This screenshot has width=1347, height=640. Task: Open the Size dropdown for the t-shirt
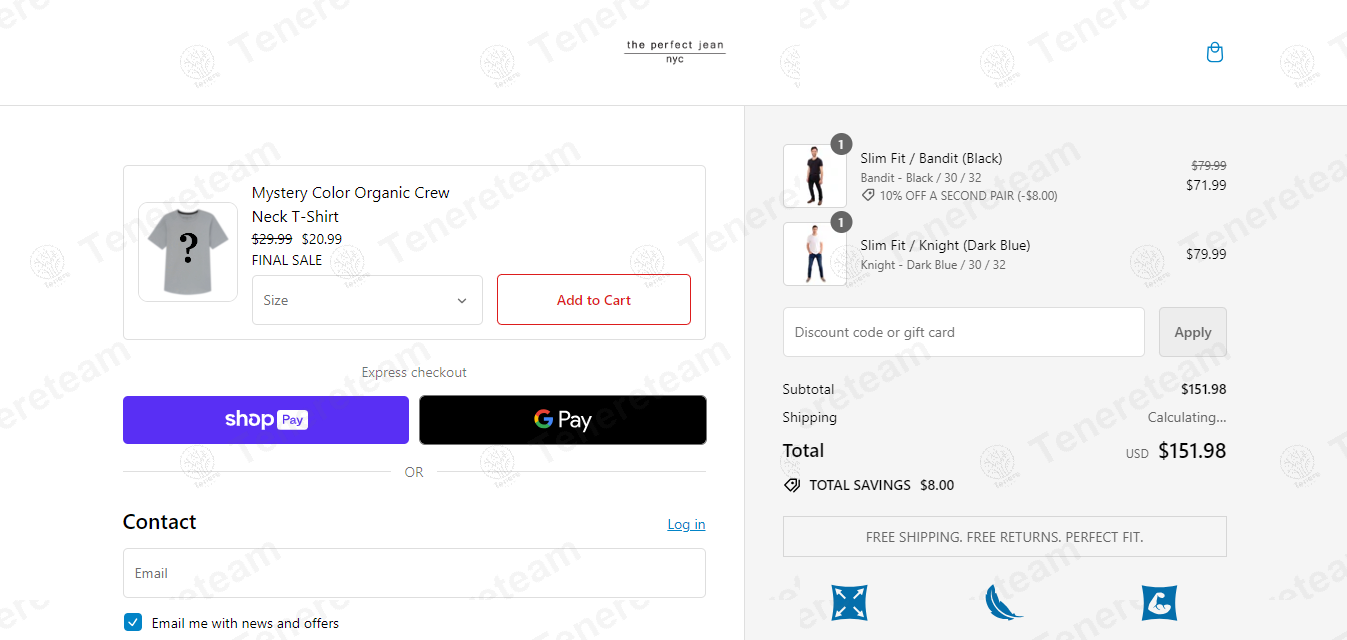[367, 300]
